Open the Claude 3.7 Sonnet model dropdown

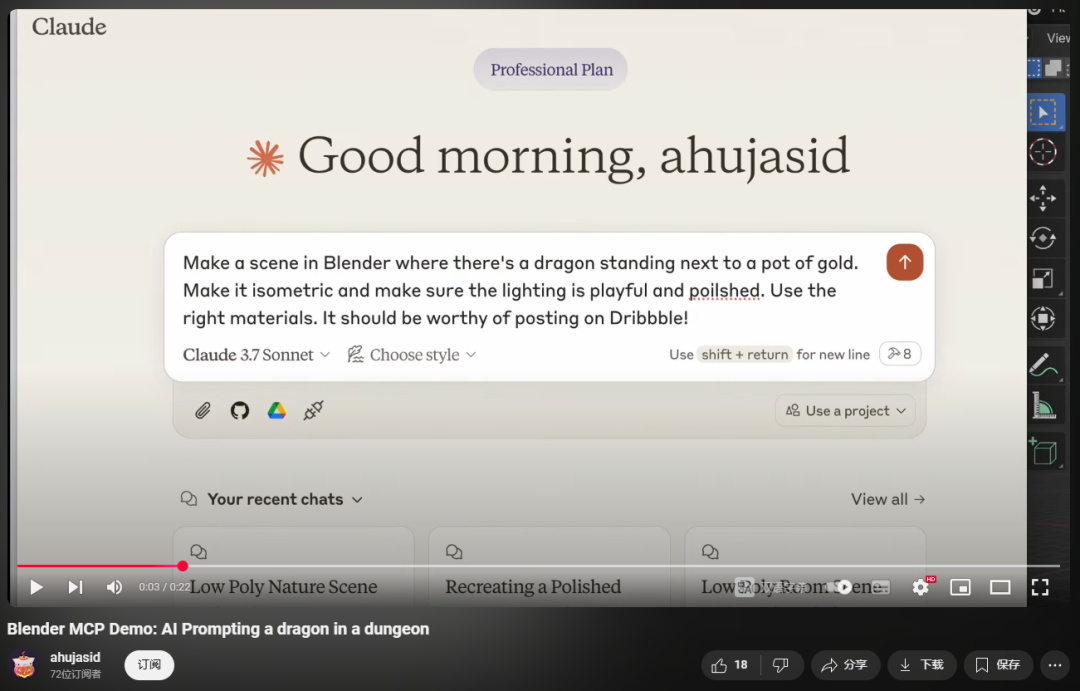point(256,355)
